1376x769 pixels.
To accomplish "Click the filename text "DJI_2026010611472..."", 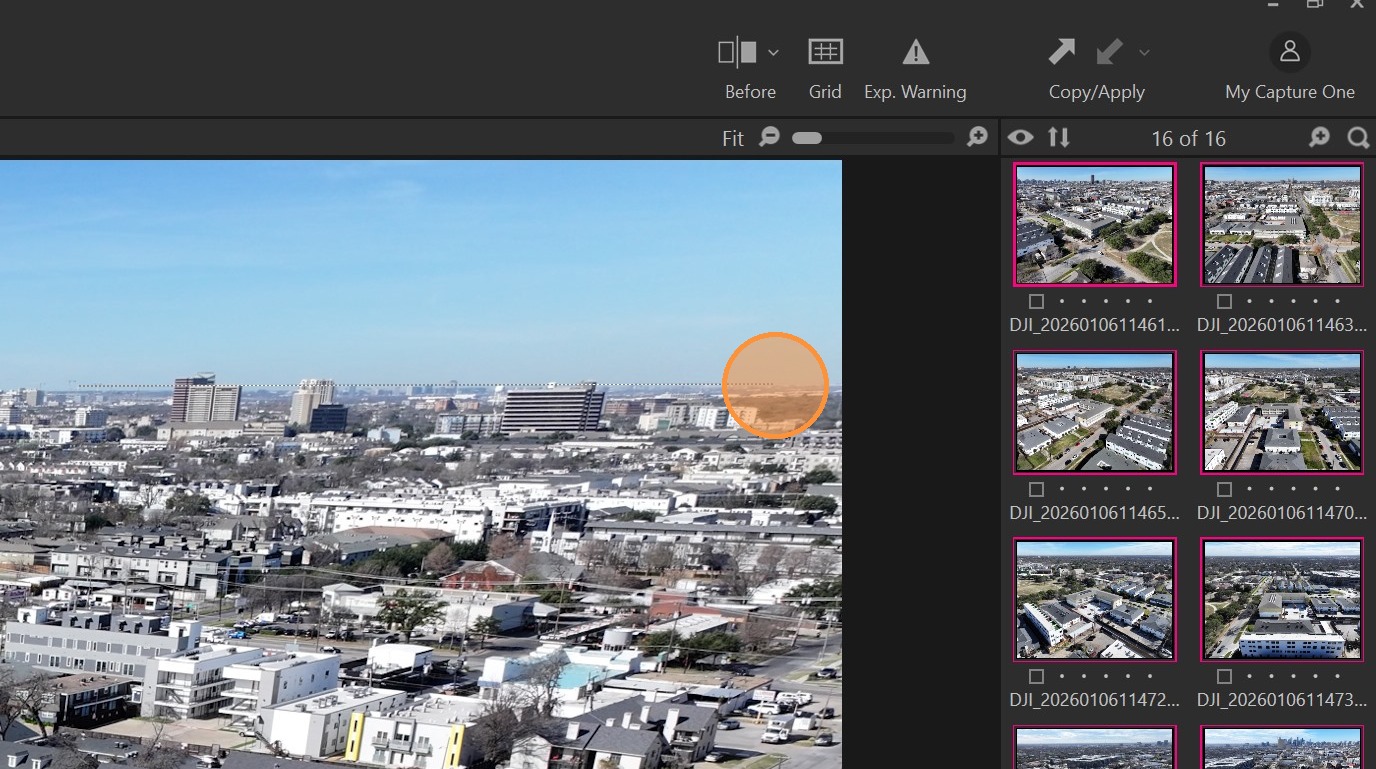I will (x=1095, y=700).
